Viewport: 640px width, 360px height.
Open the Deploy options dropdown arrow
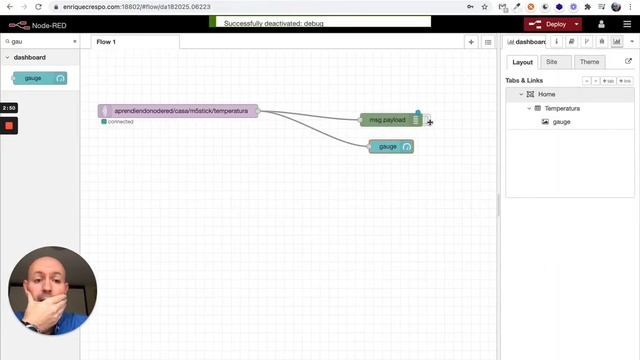[576, 24]
